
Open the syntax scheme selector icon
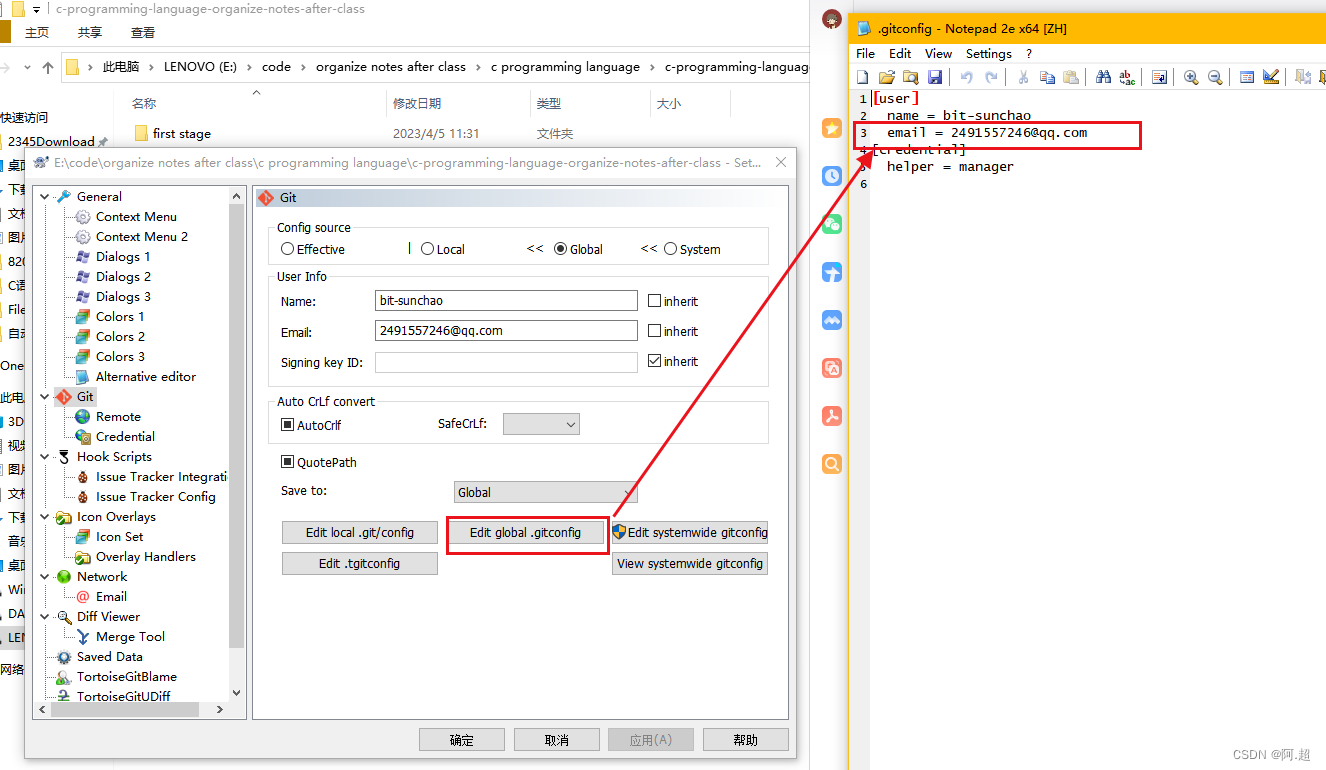[1247, 77]
